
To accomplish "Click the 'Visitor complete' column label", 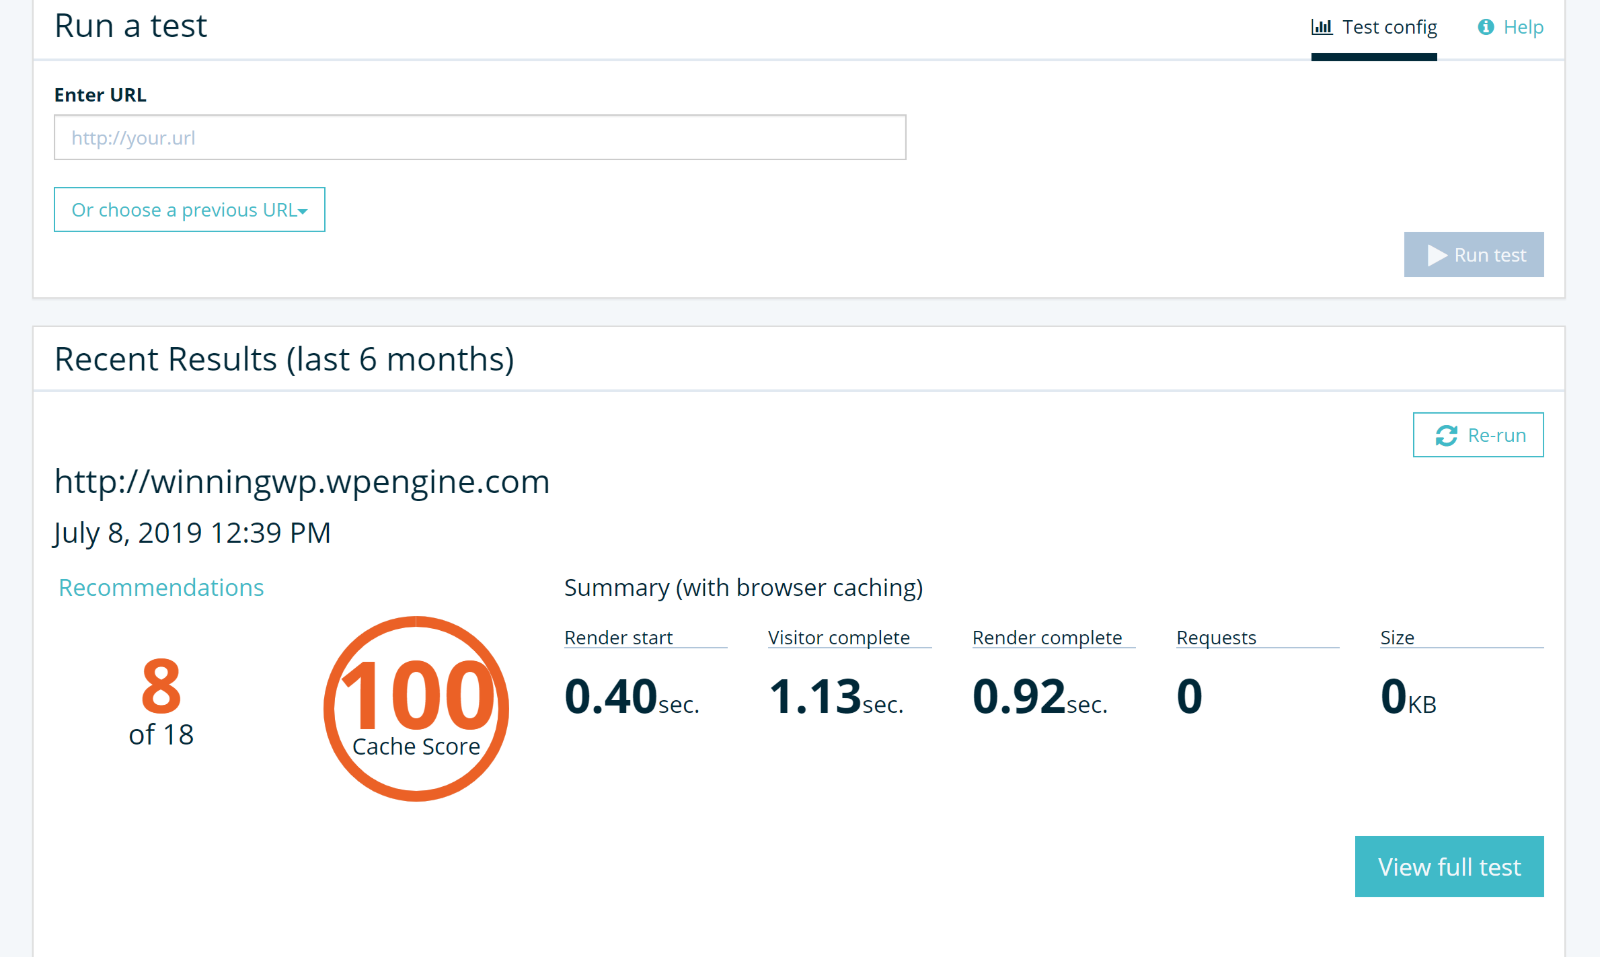I will pos(839,638).
